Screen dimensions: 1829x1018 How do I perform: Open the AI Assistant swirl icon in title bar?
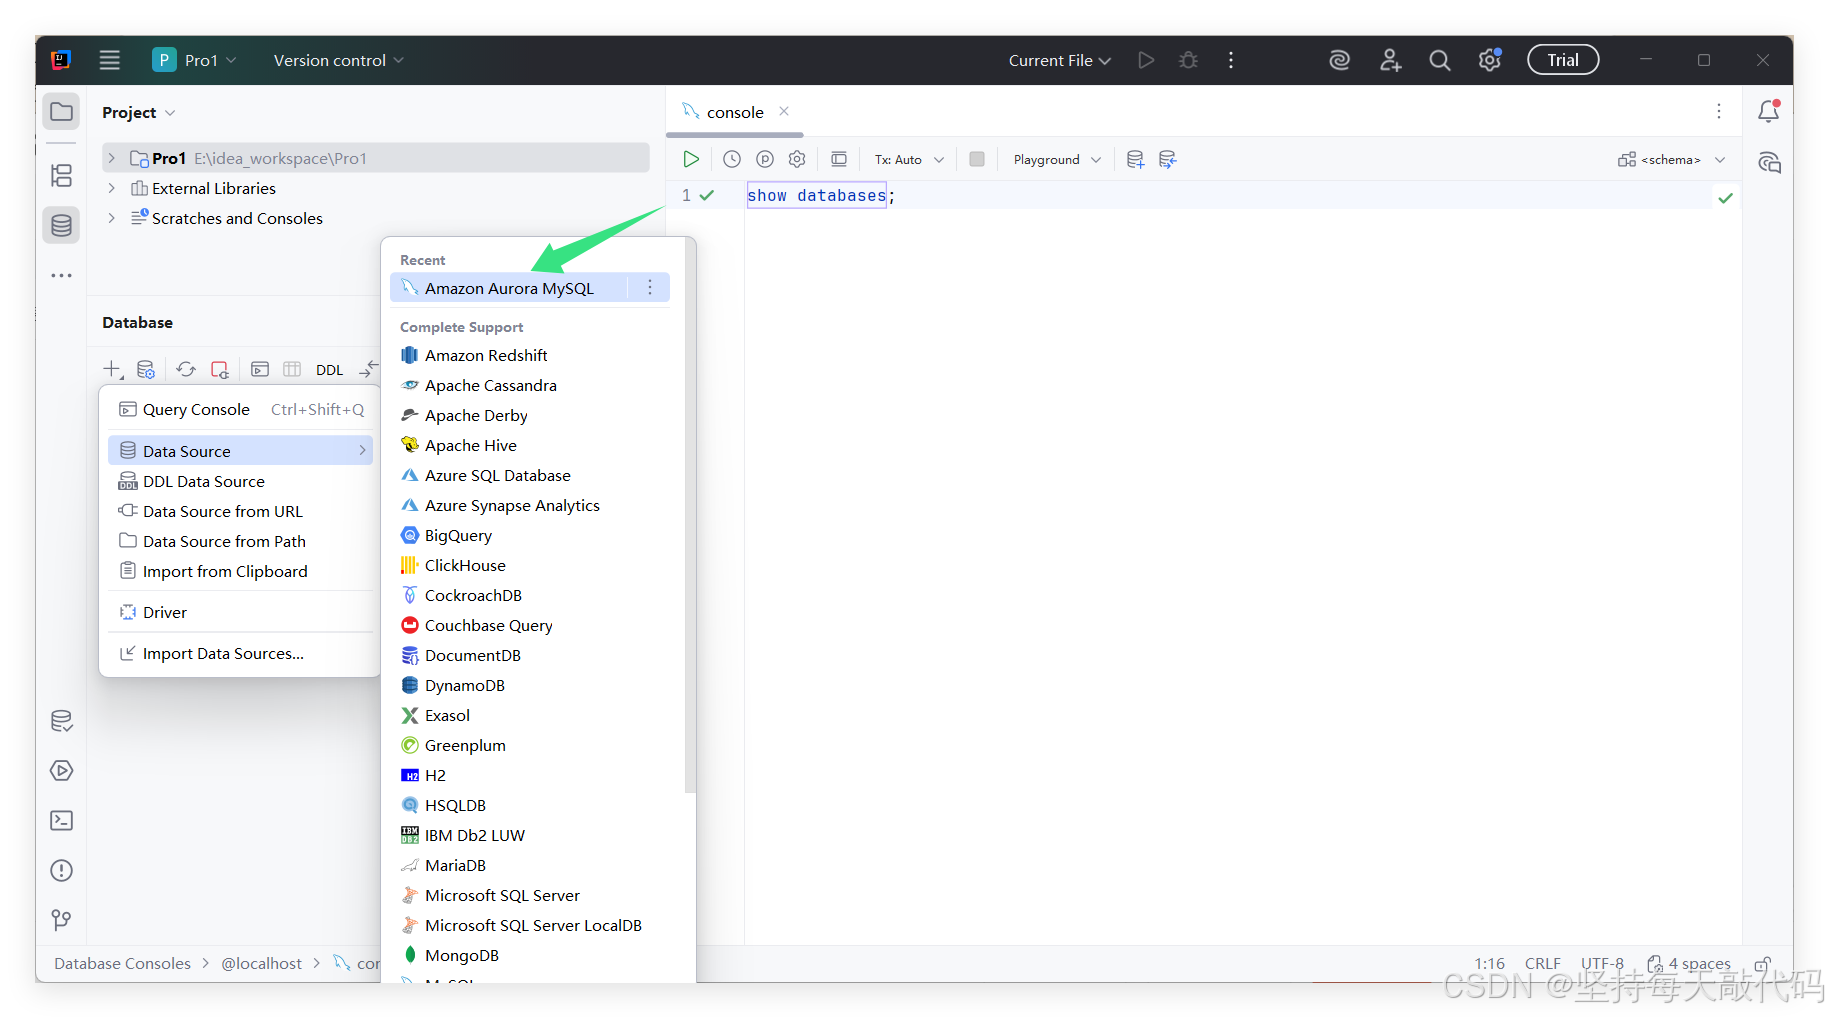click(1339, 60)
